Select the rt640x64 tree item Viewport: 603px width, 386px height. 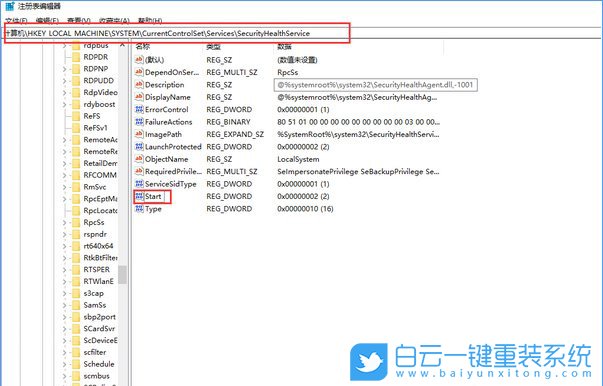tap(98, 246)
